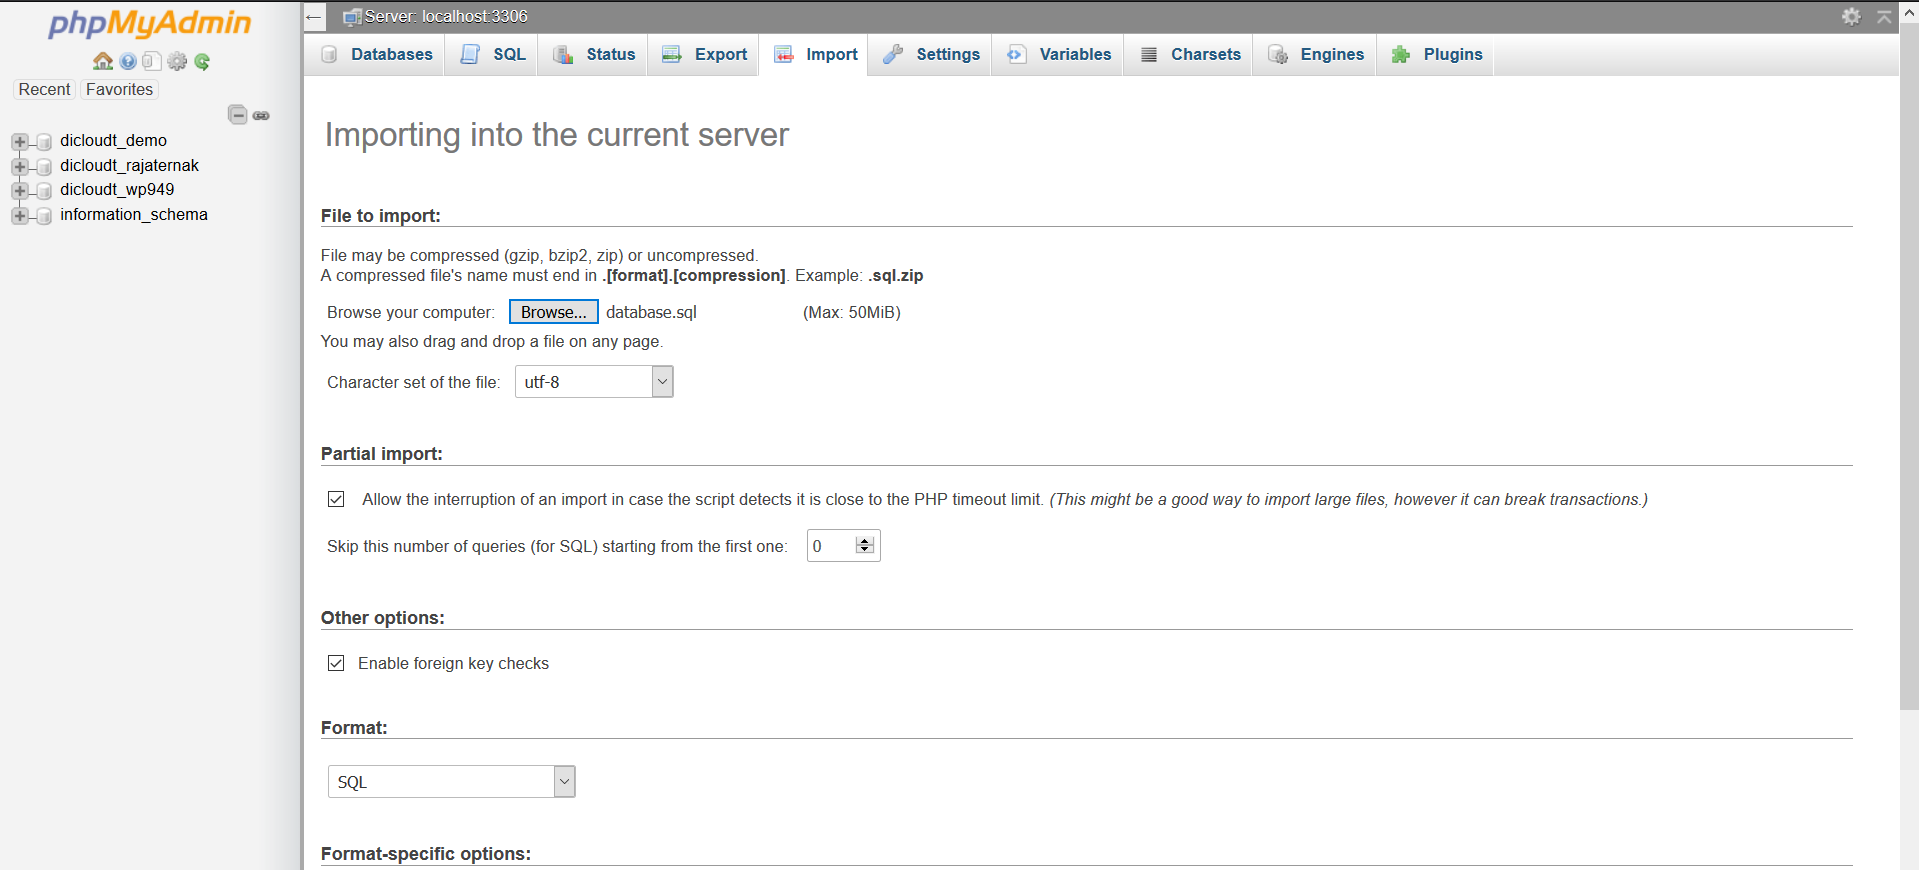This screenshot has width=1919, height=870.
Task: Open the Format SQL dropdown
Action: (451, 782)
